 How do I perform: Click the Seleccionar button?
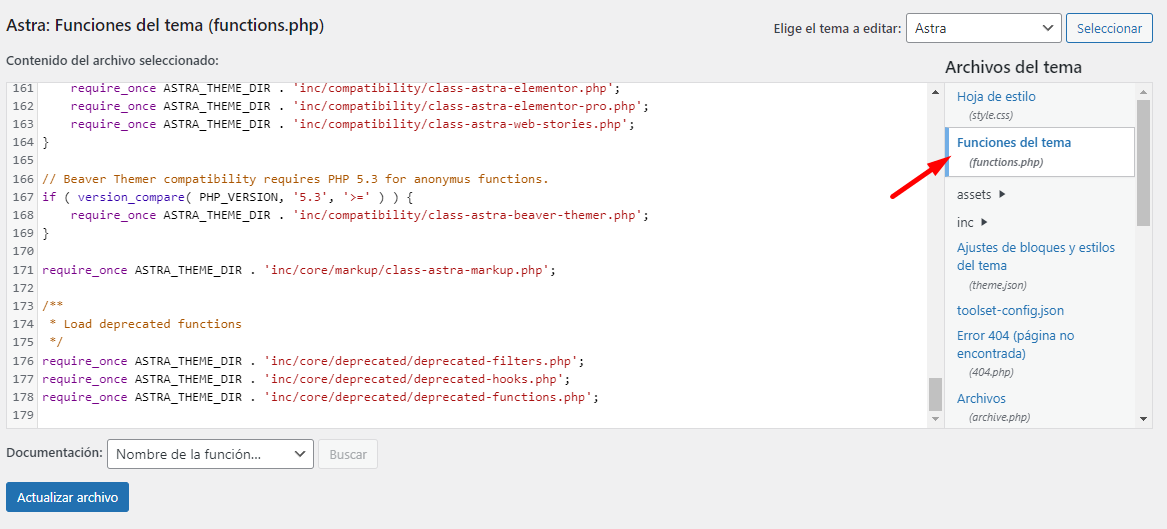pos(1109,28)
